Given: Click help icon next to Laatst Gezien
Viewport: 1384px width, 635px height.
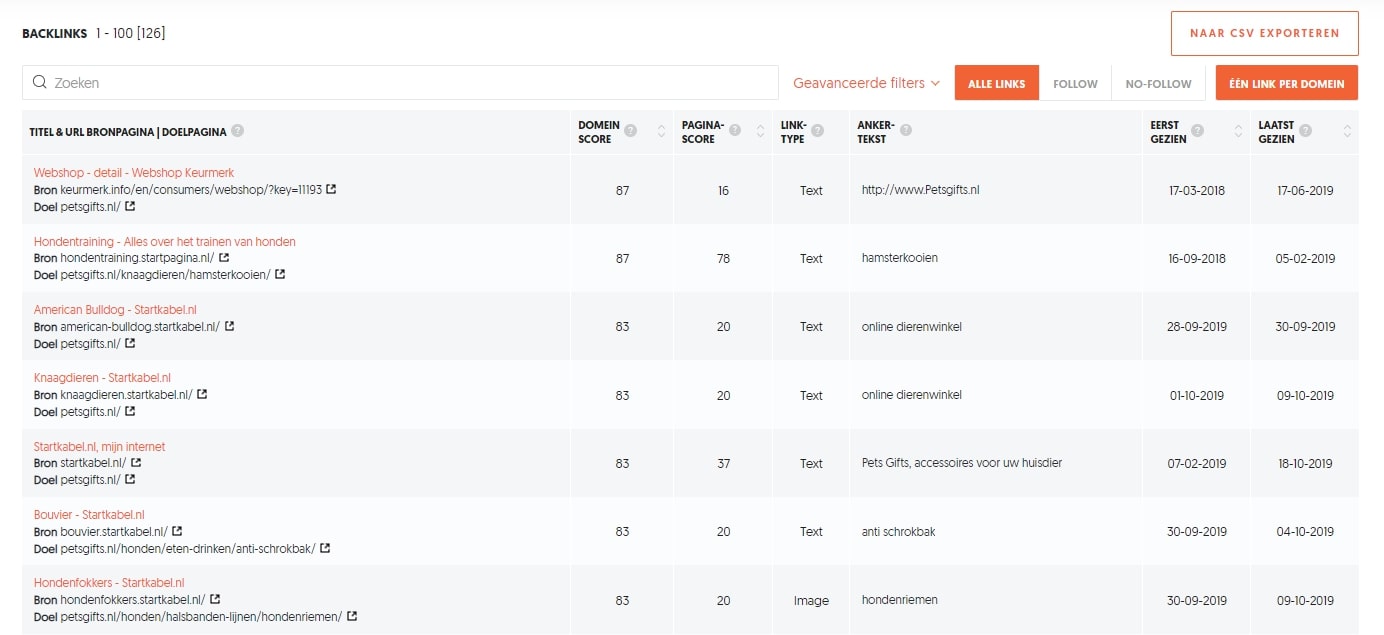Looking at the screenshot, I should [1306, 131].
